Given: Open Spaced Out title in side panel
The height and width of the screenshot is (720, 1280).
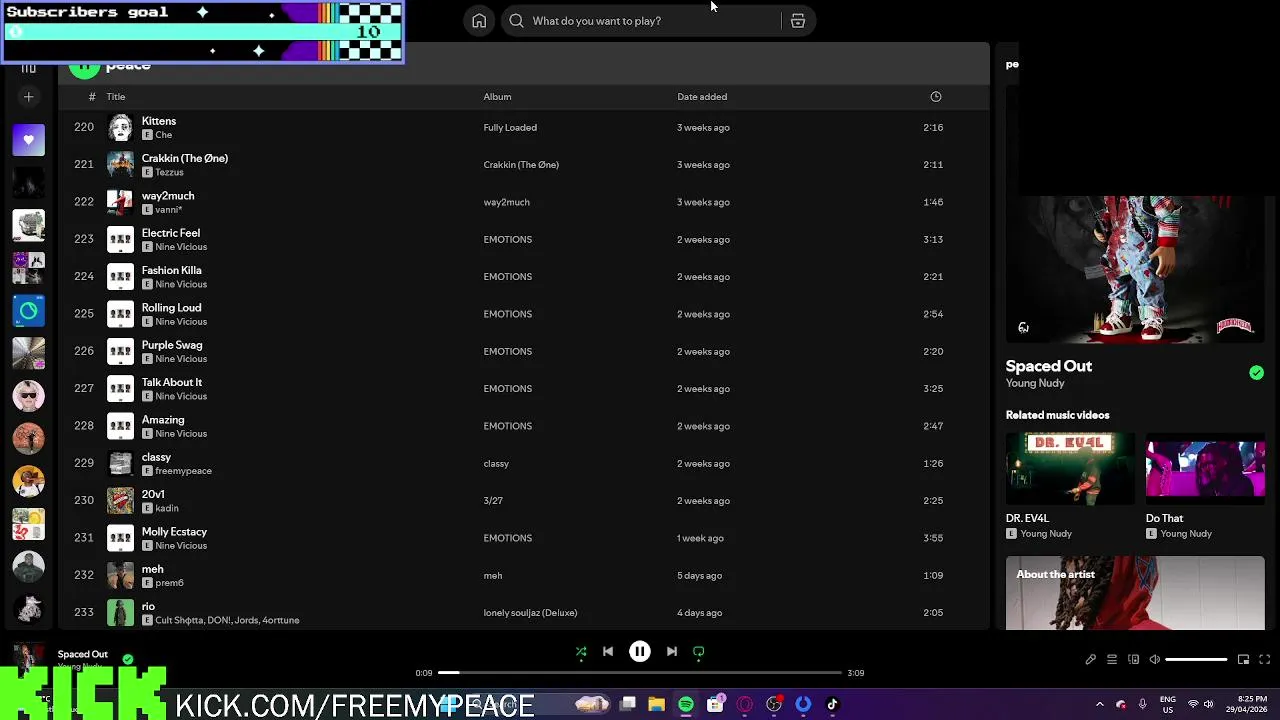Looking at the screenshot, I should tap(1048, 366).
